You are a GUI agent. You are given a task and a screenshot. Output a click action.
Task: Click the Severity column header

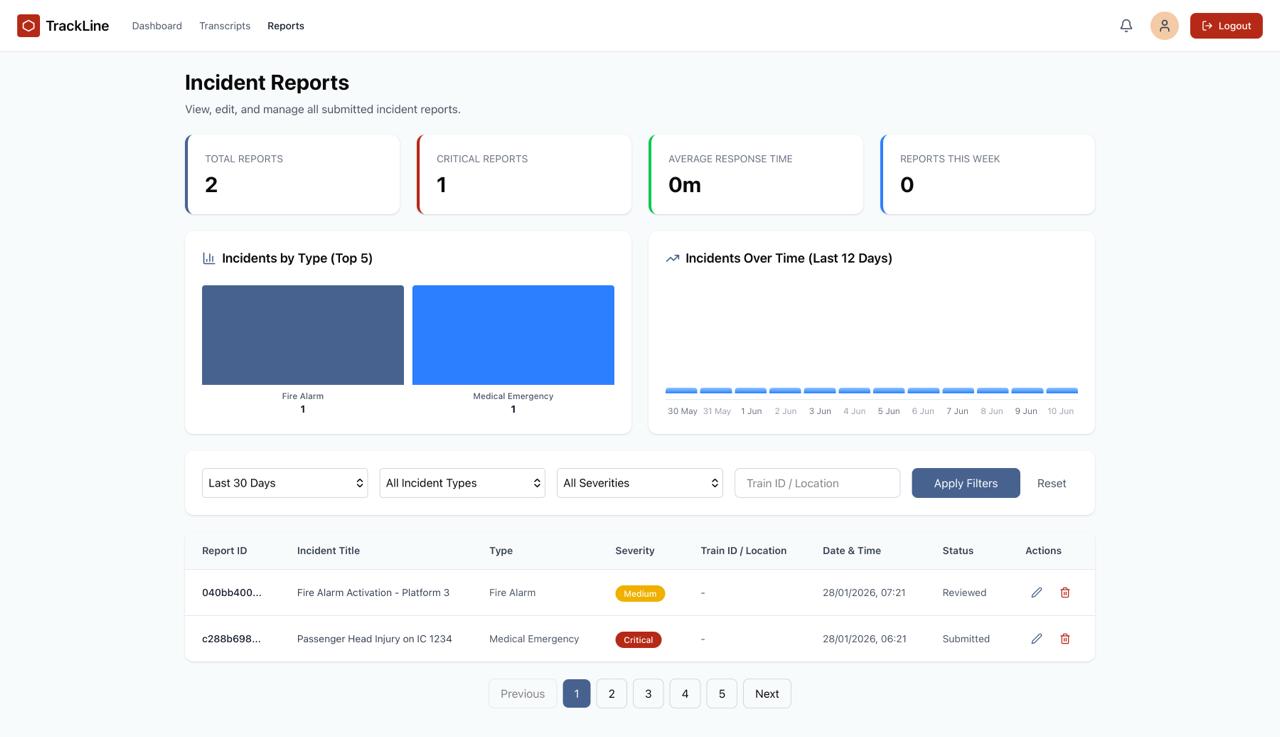[x=635, y=550]
